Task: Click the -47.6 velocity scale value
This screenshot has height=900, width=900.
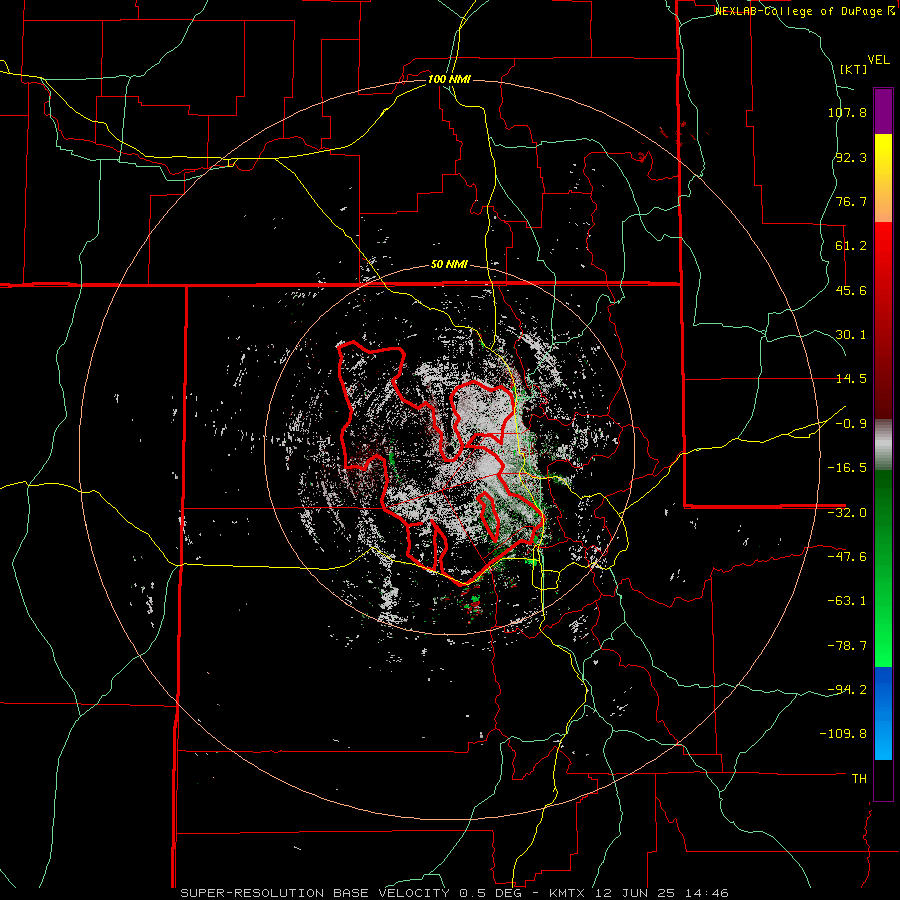Action: [x=847, y=557]
